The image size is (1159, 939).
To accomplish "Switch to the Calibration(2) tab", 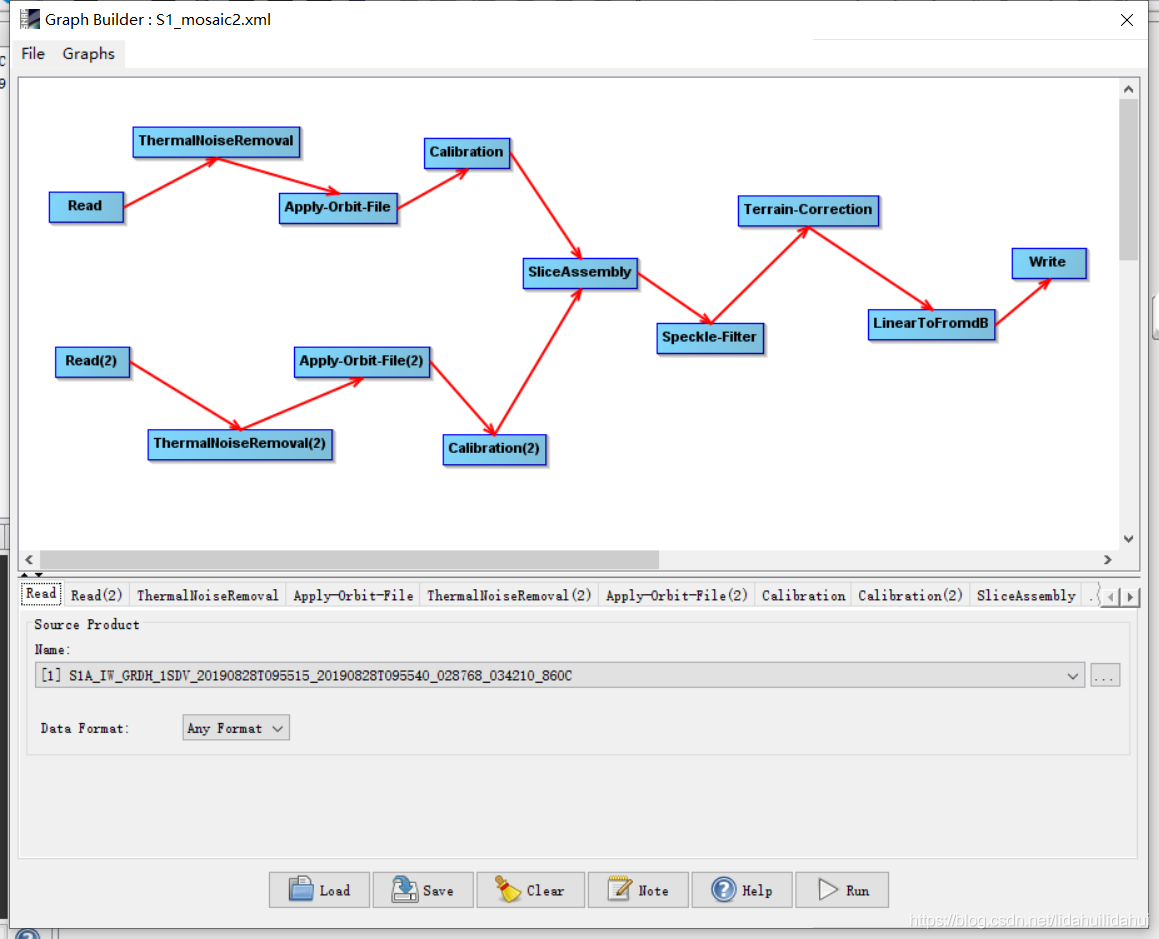I will 910,595.
